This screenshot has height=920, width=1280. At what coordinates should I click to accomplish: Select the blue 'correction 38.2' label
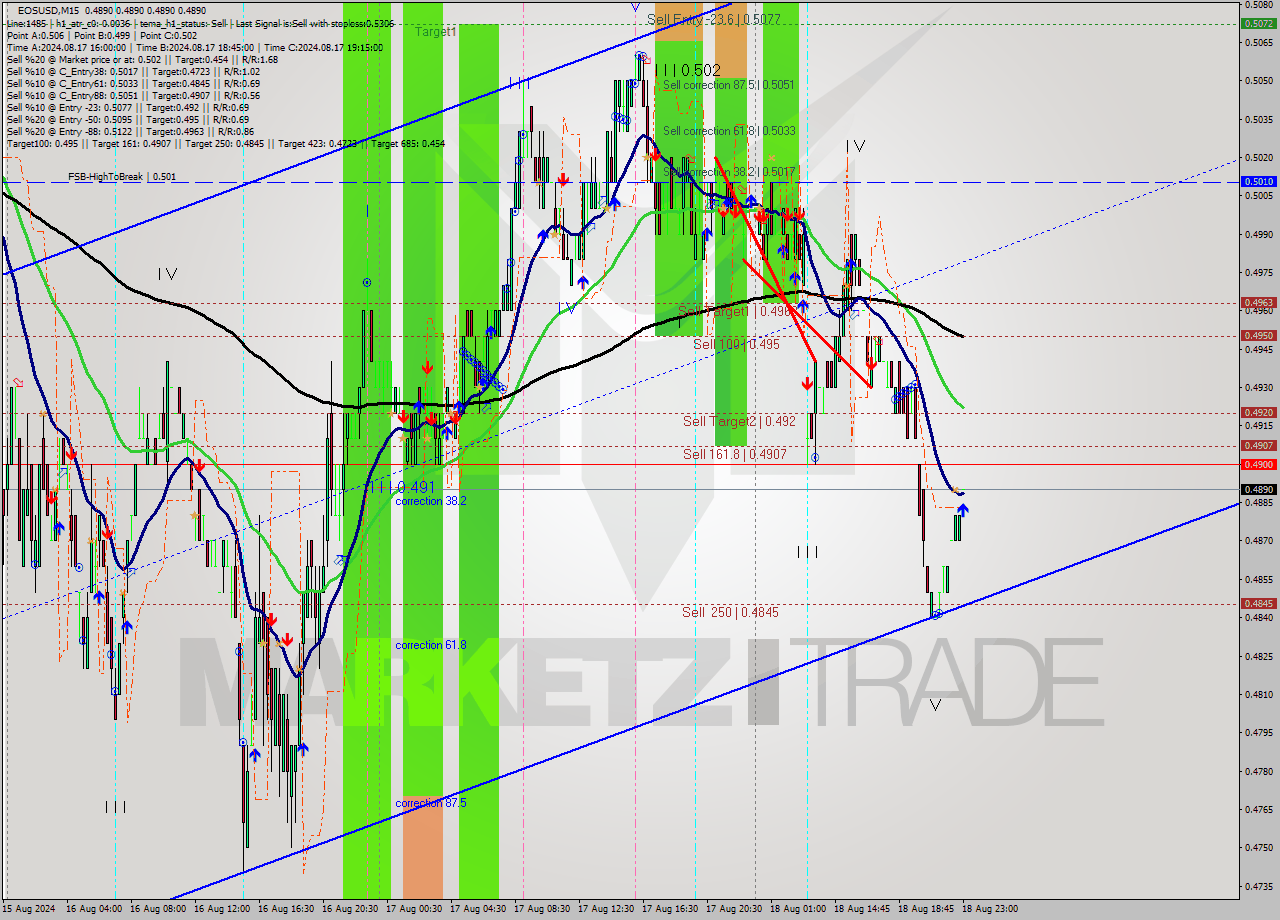tap(430, 501)
